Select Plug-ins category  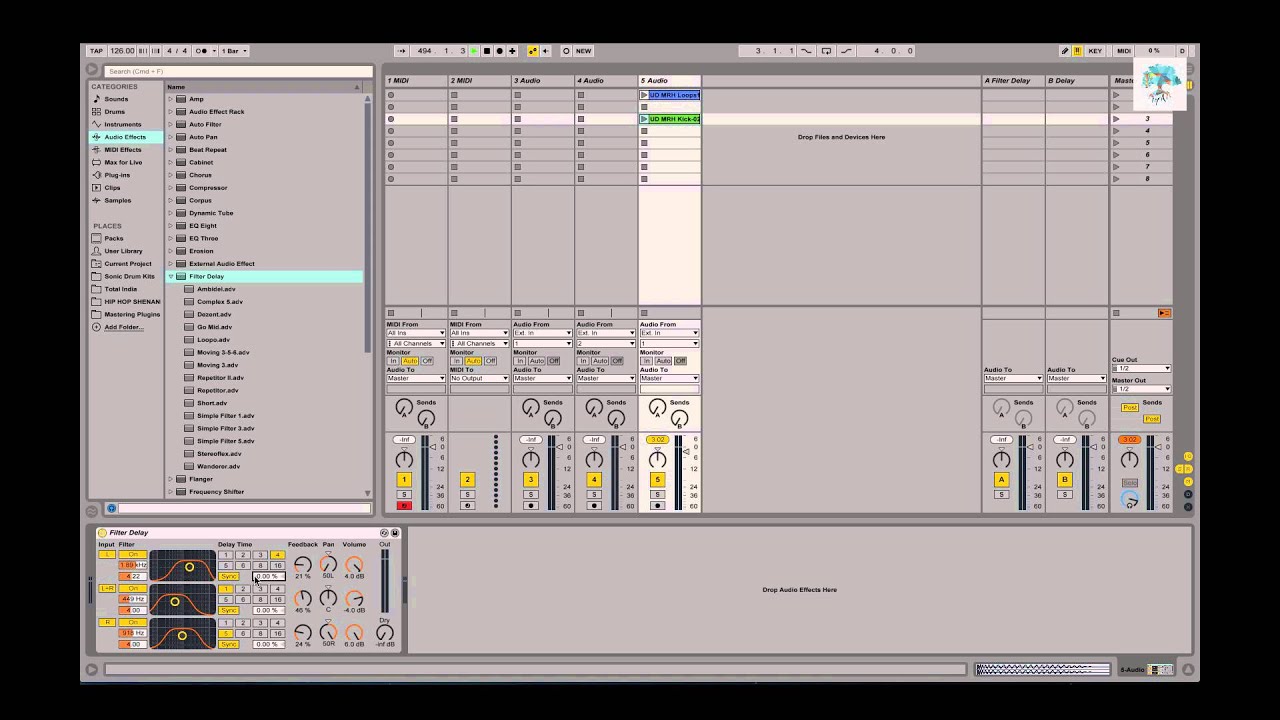tap(117, 175)
